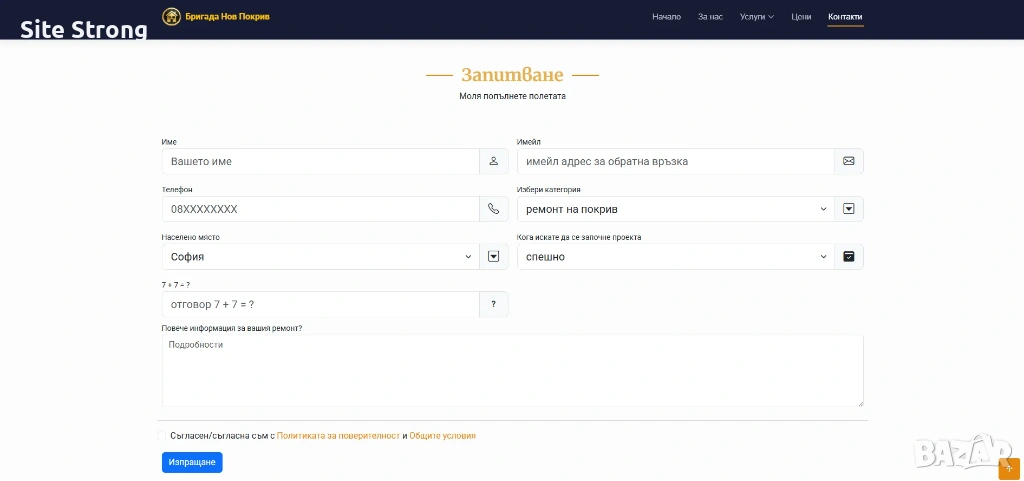1024x481 pixels.
Task: Click the location list icon beside София
Action: pos(493,257)
